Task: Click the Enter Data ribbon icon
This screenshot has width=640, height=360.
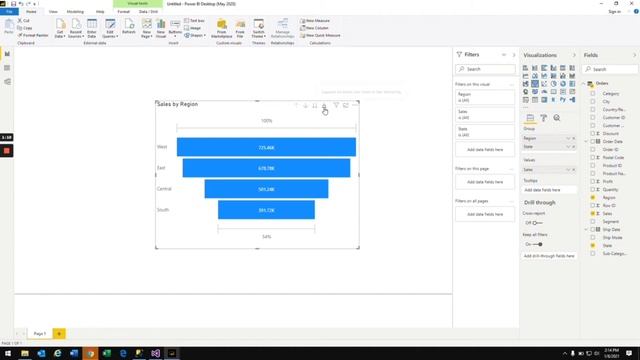Action: point(92,28)
